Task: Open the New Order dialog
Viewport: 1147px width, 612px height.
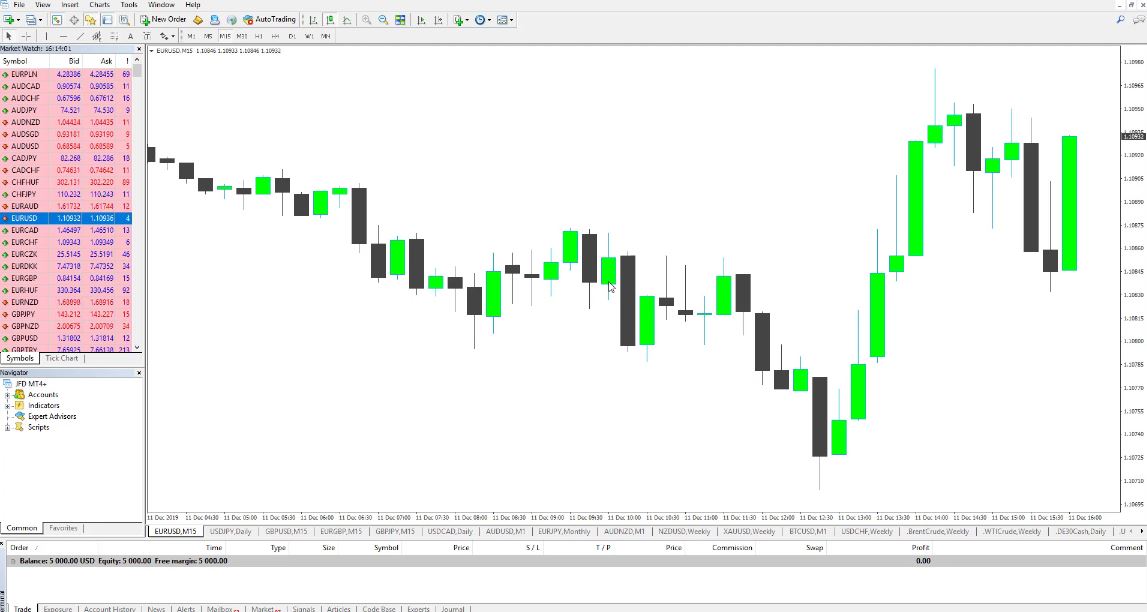Action: 163,19
